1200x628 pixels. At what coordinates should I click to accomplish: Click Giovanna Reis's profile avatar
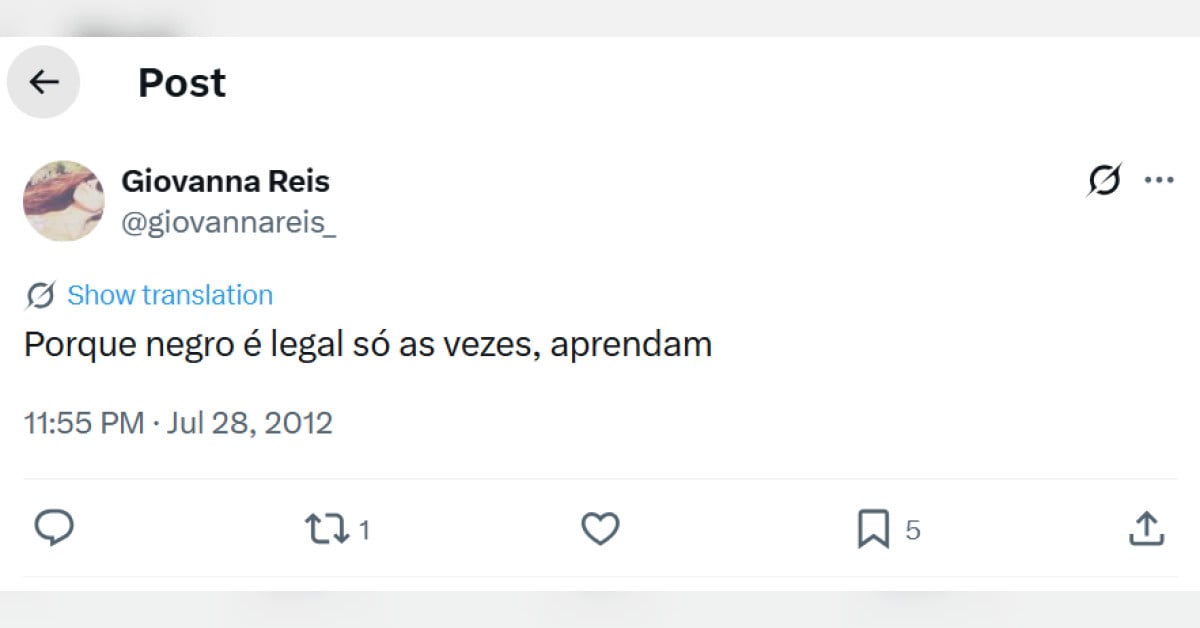63,200
